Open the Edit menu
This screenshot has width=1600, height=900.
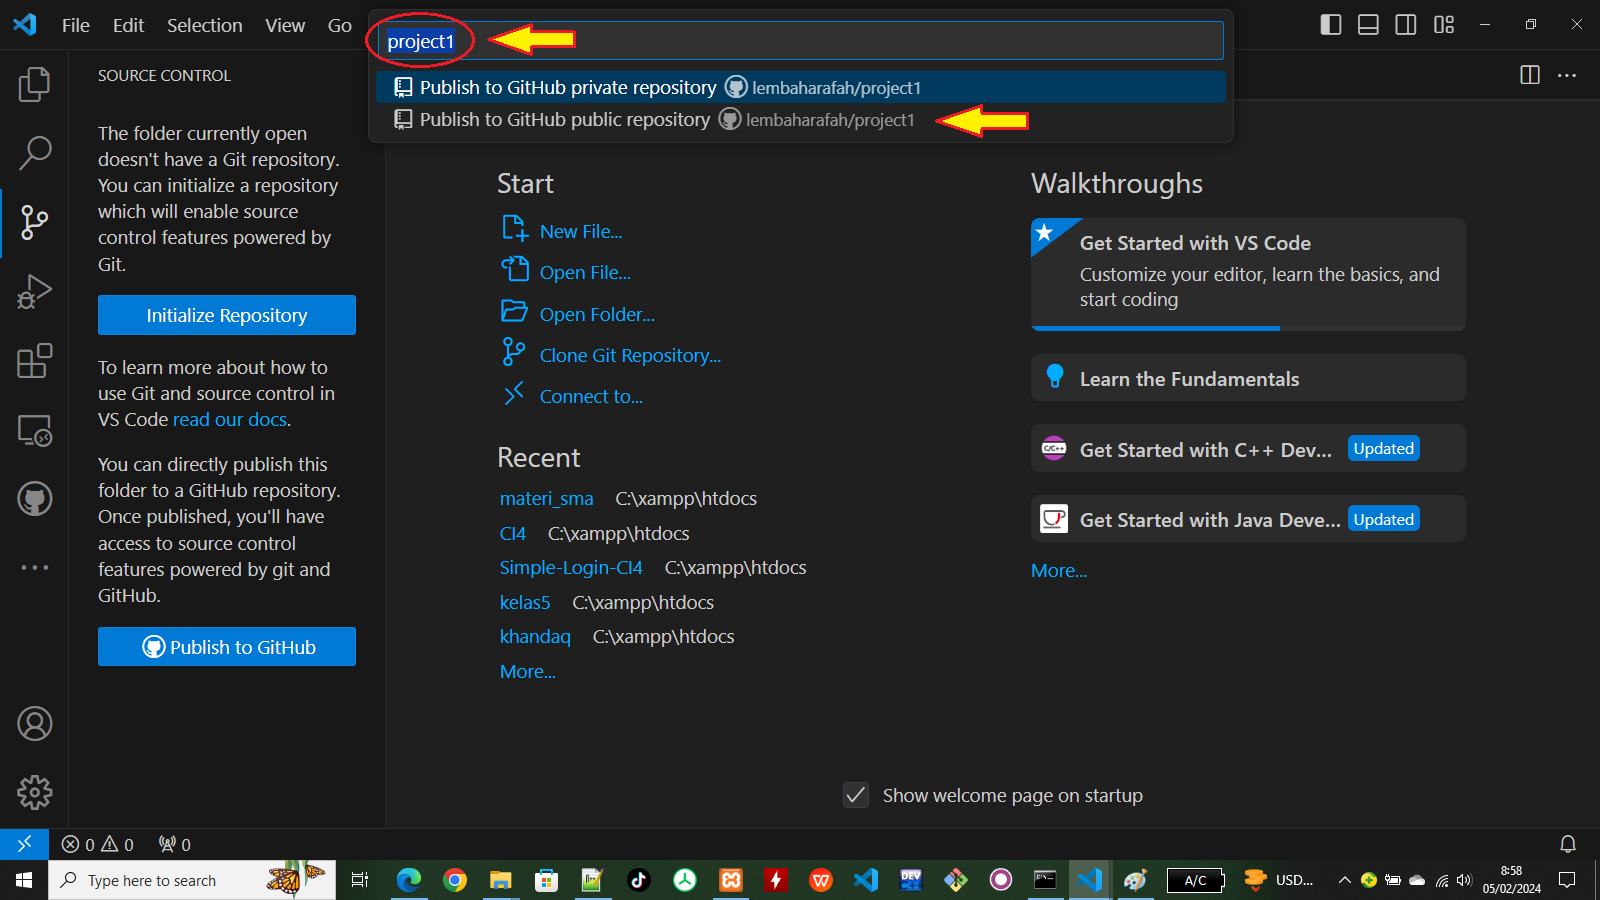coord(128,25)
